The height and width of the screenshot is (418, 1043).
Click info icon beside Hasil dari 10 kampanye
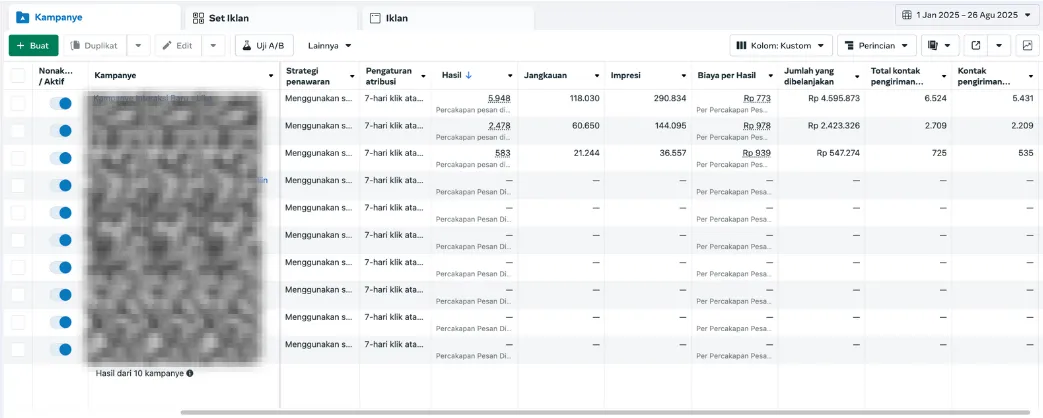(190, 373)
